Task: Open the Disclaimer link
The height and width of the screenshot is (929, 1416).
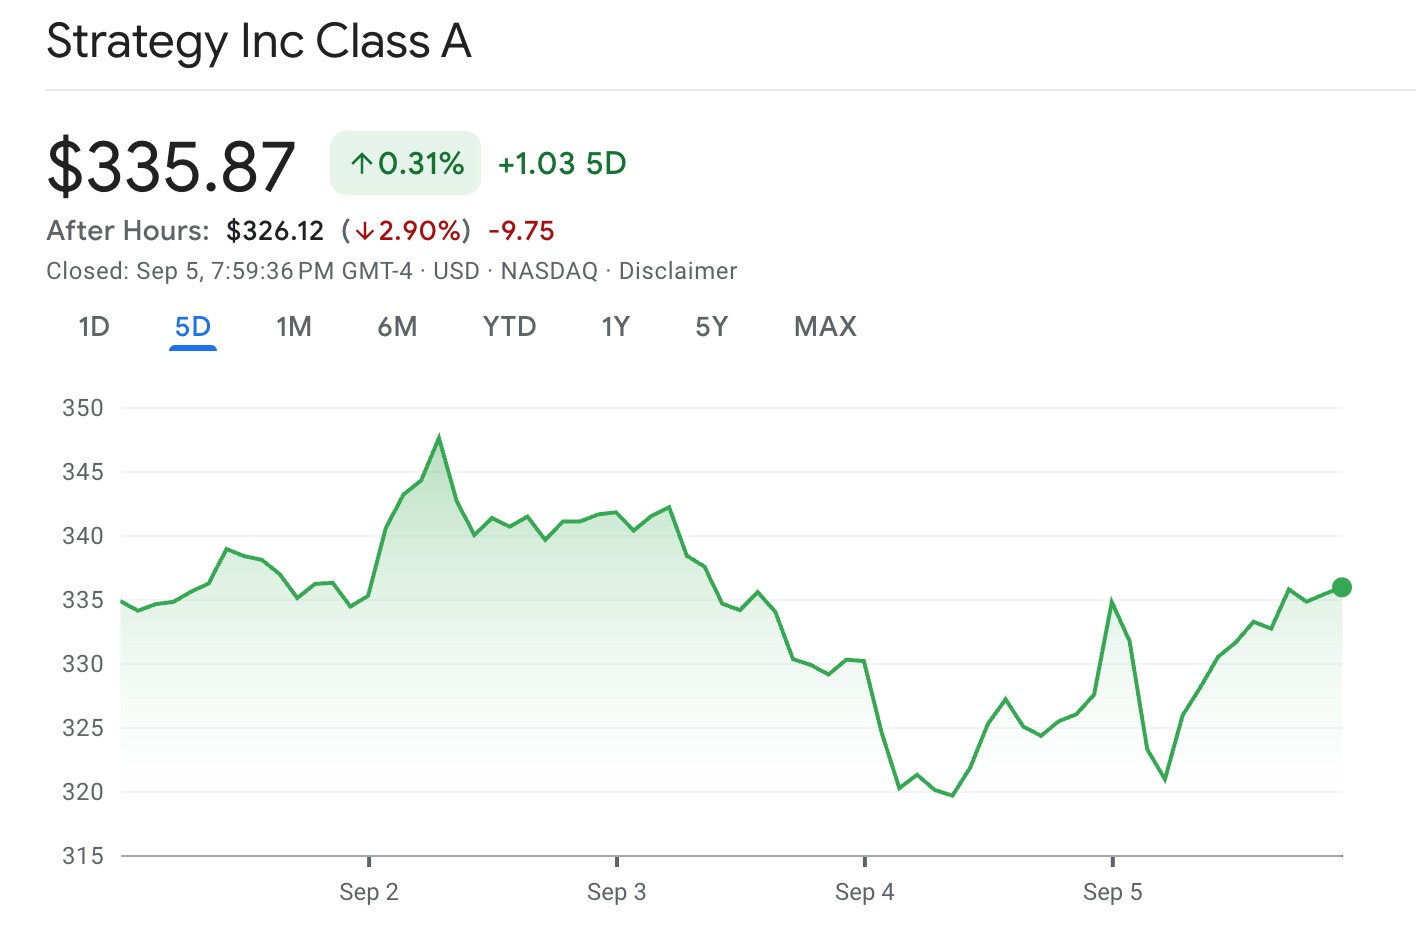Action: coord(678,271)
